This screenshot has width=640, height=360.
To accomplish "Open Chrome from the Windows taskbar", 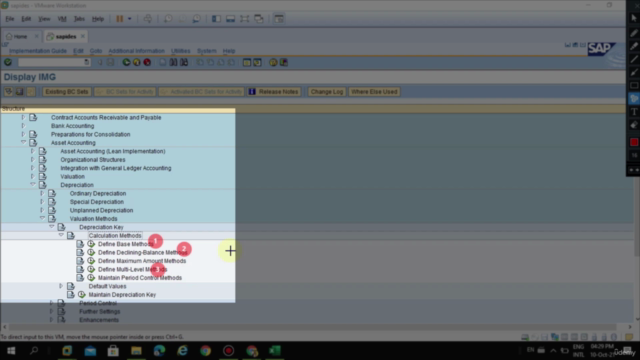I will 205,351.
